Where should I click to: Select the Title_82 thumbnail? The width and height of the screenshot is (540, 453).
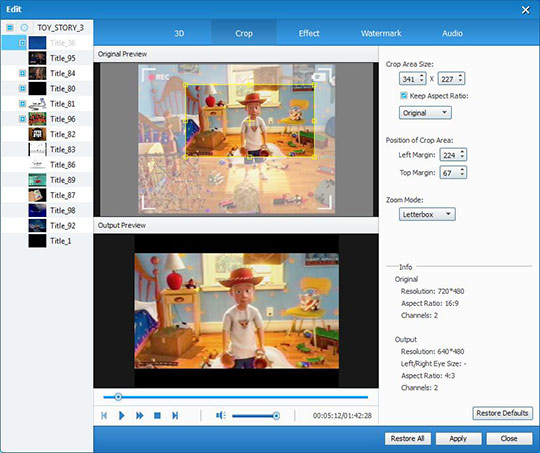click(x=37, y=134)
